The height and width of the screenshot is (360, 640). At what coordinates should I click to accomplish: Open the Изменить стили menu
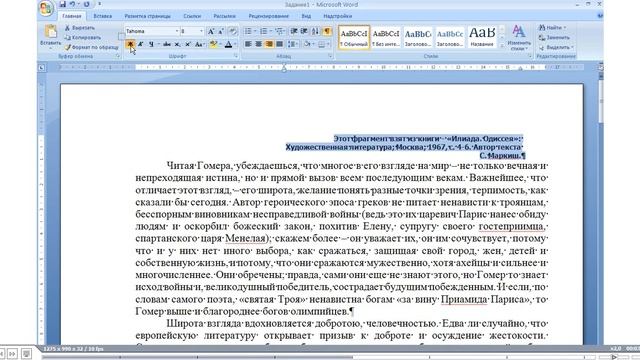click(519, 38)
